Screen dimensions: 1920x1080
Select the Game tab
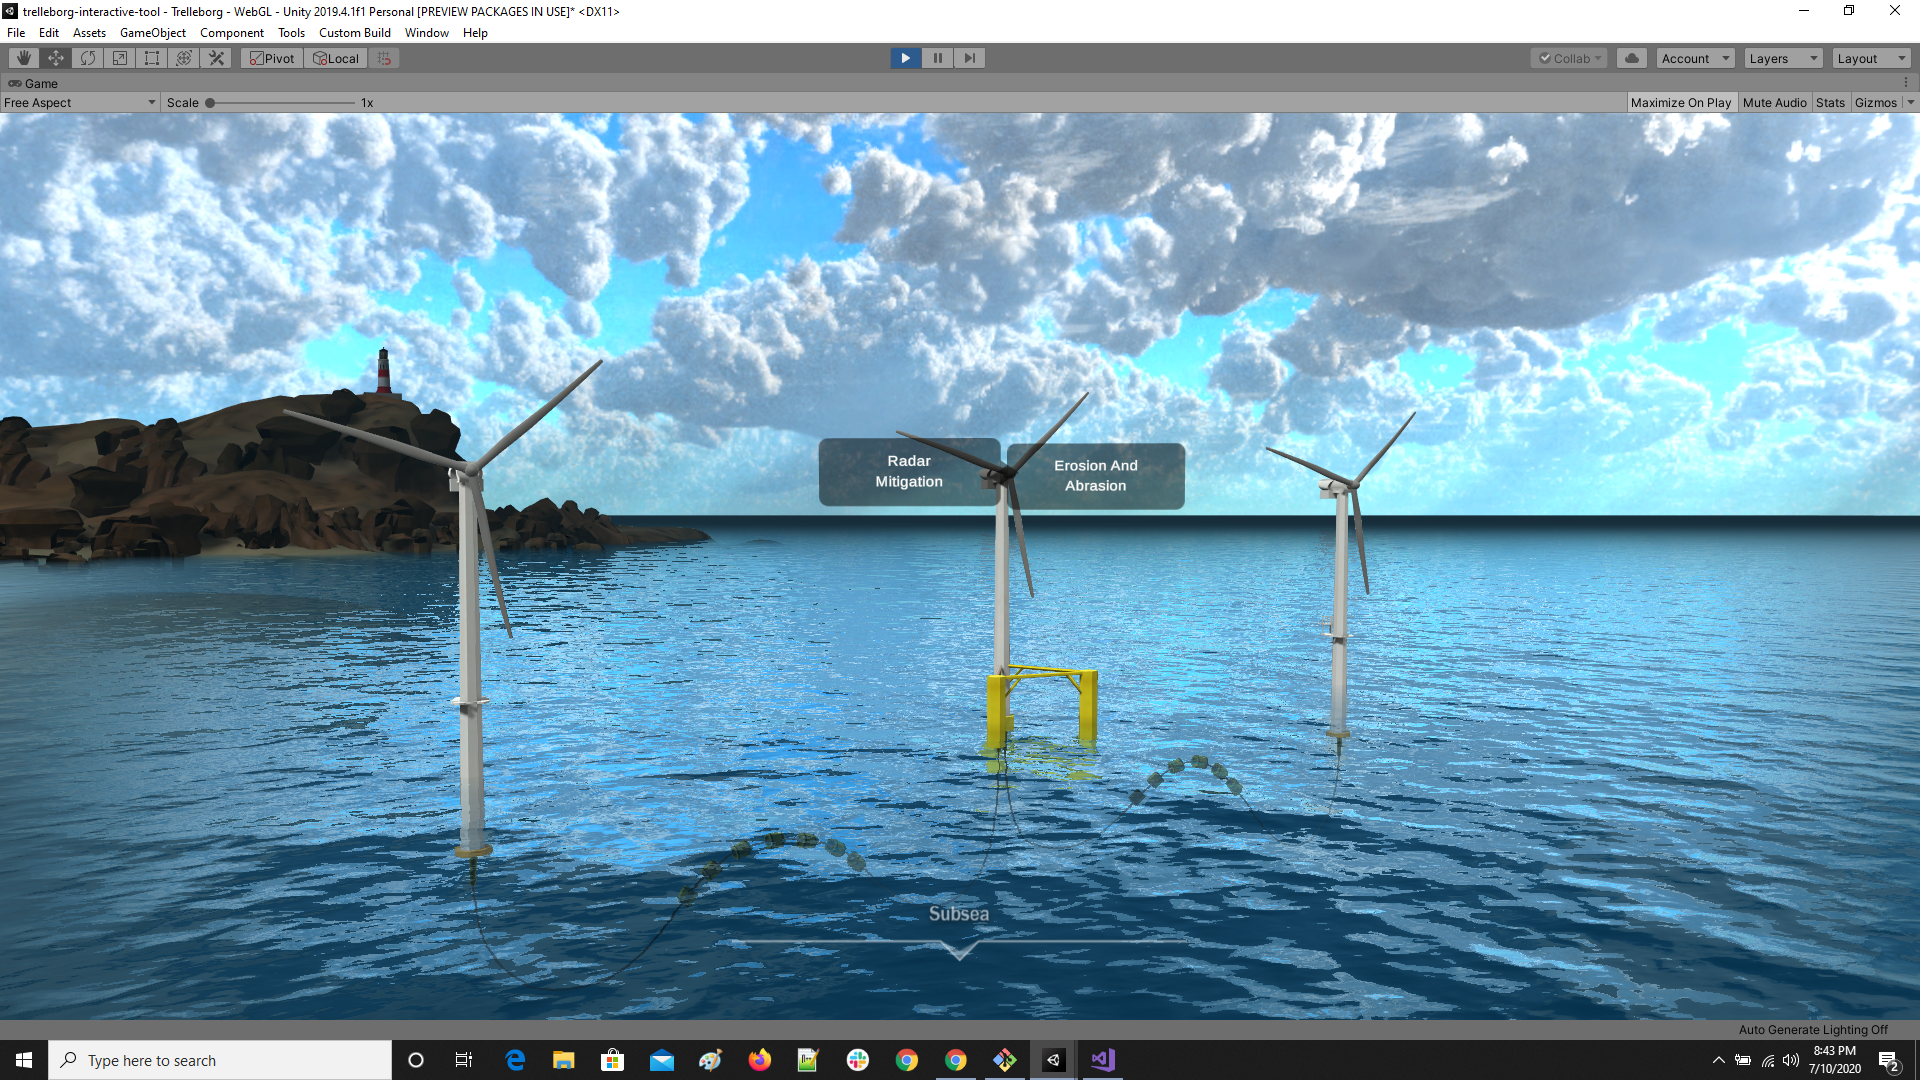[33, 83]
